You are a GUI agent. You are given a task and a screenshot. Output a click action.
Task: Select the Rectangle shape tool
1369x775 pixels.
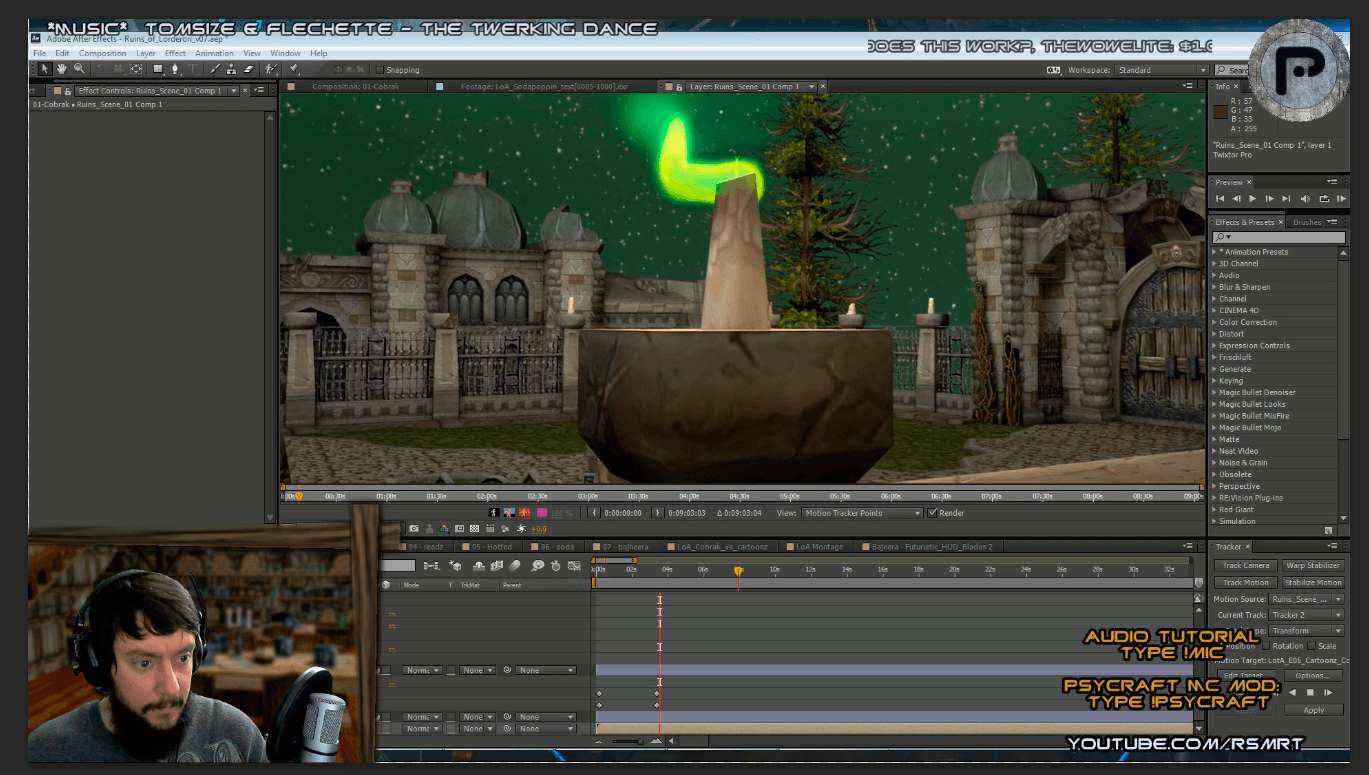coord(158,69)
